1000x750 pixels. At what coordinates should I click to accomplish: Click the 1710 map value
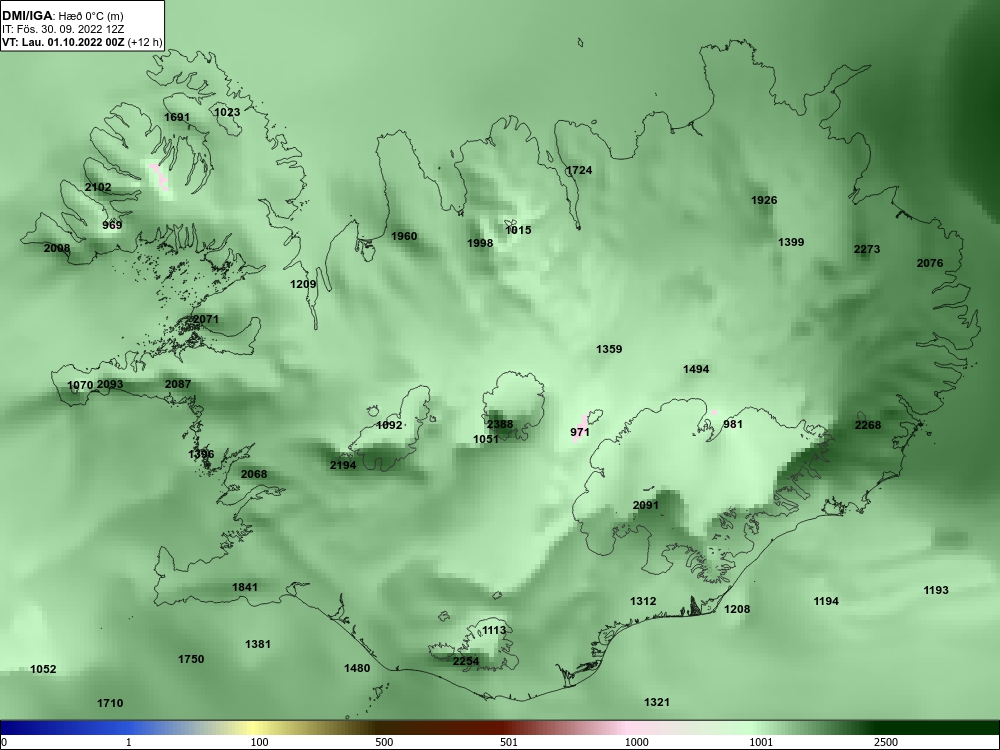[x=110, y=703]
